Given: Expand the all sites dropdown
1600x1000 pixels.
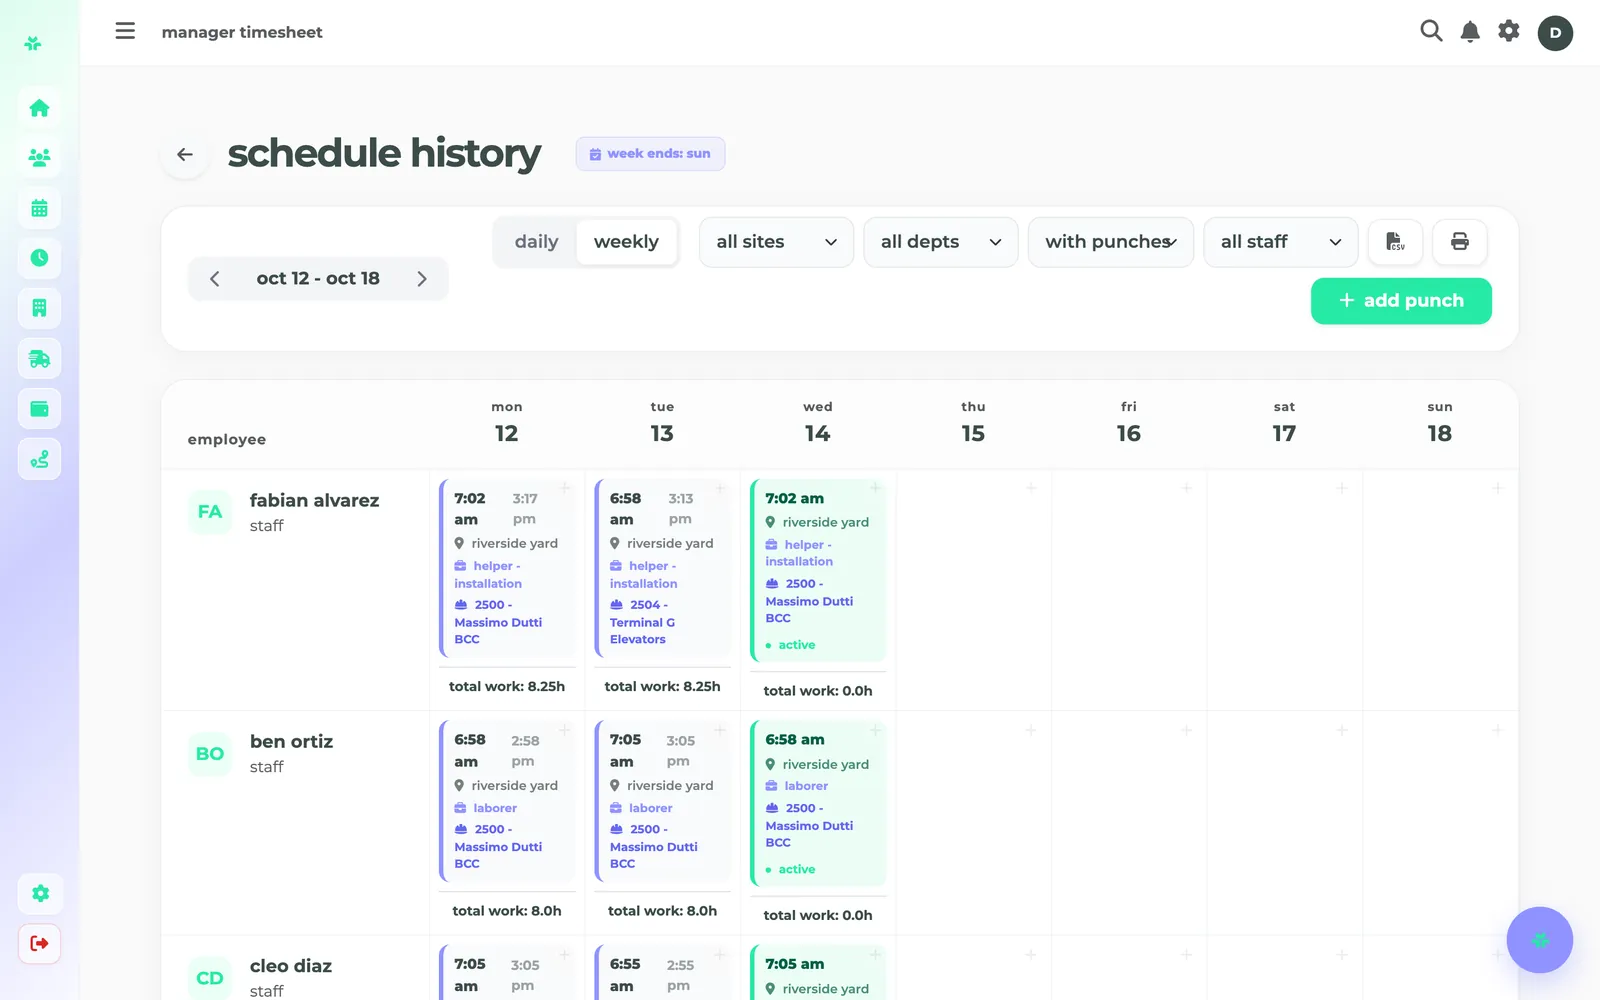Looking at the screenshot, I should (x=776, y=242).
